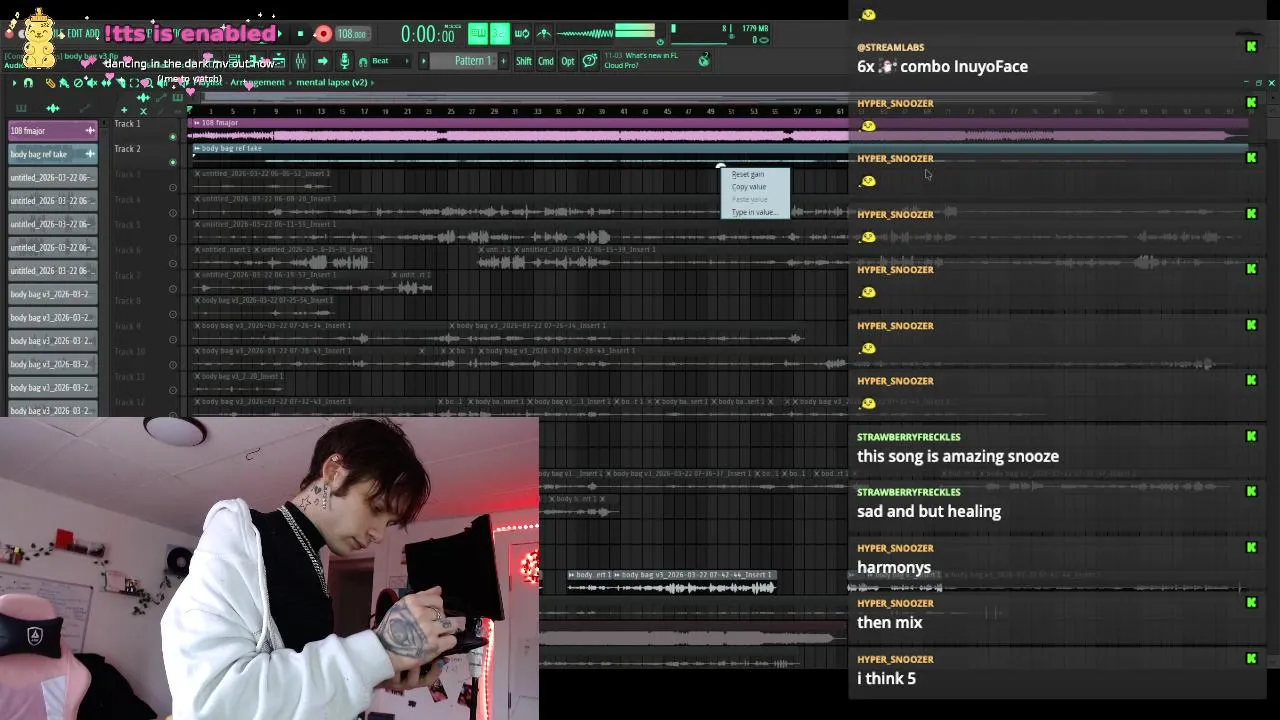Viewport: 1280px width, 720px height.
Task: Click the 'sad and but healing' chat message
Action: click(929, 511)
